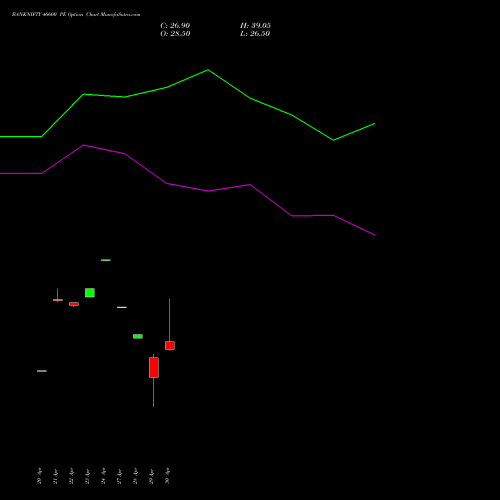Click the flat green candle for 20 Apr

point(42,371)
